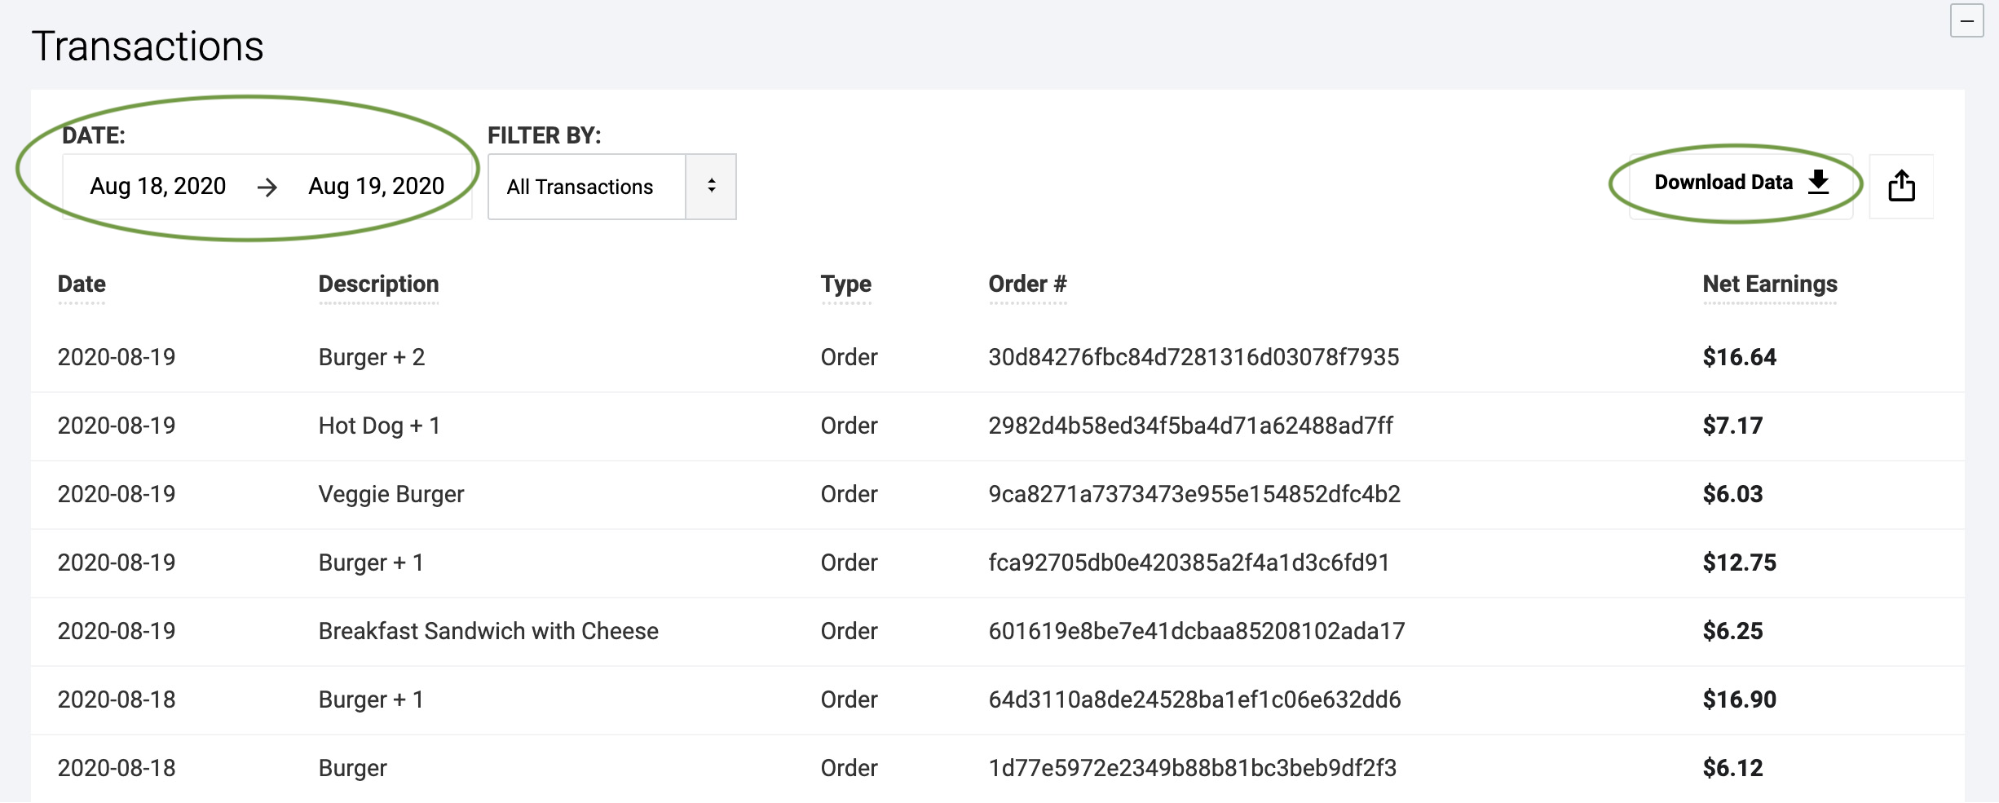Viewport: 1999px width, 803px height.
Task: Click the $6.12 net earnings value
Action: coord(1733,769)
